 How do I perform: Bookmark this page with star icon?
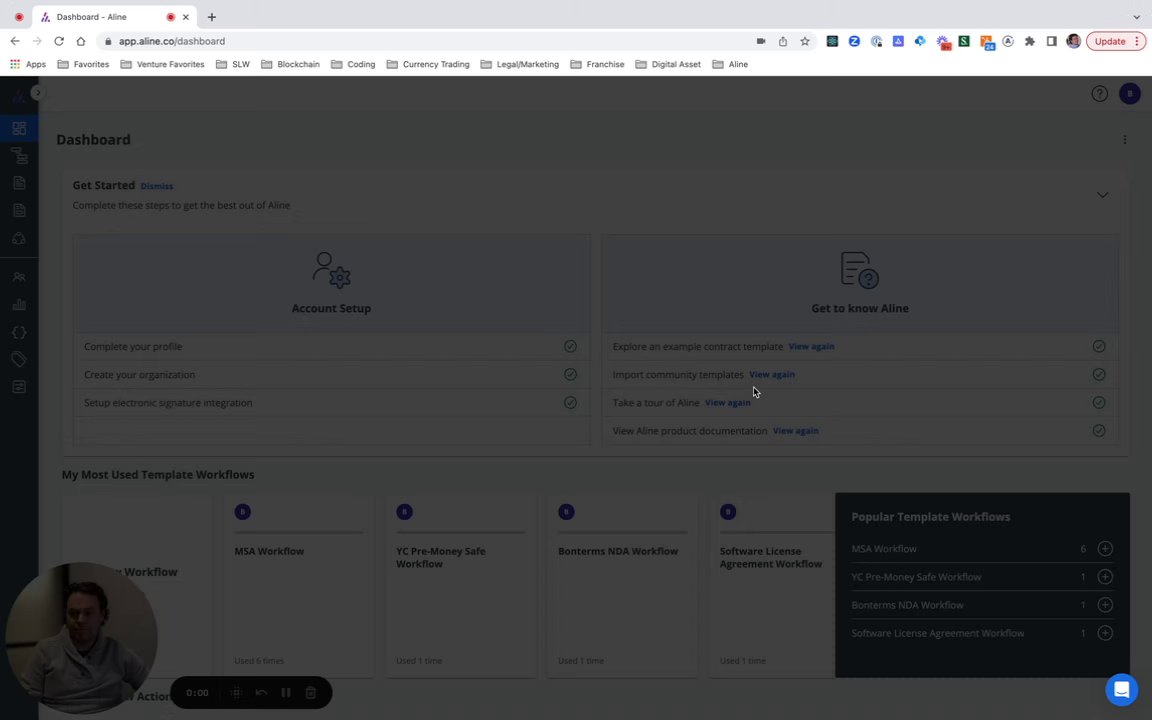804,41
